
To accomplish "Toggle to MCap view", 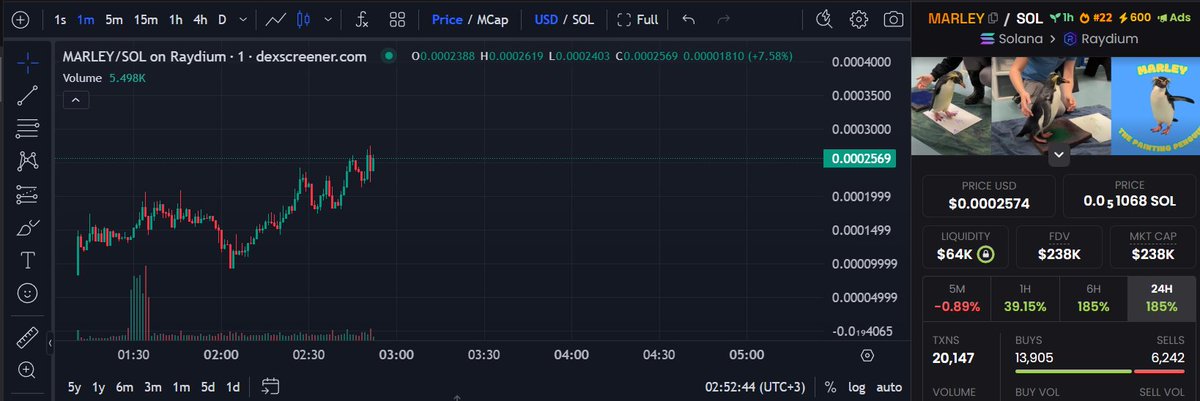I will click(x=493, y=19).
